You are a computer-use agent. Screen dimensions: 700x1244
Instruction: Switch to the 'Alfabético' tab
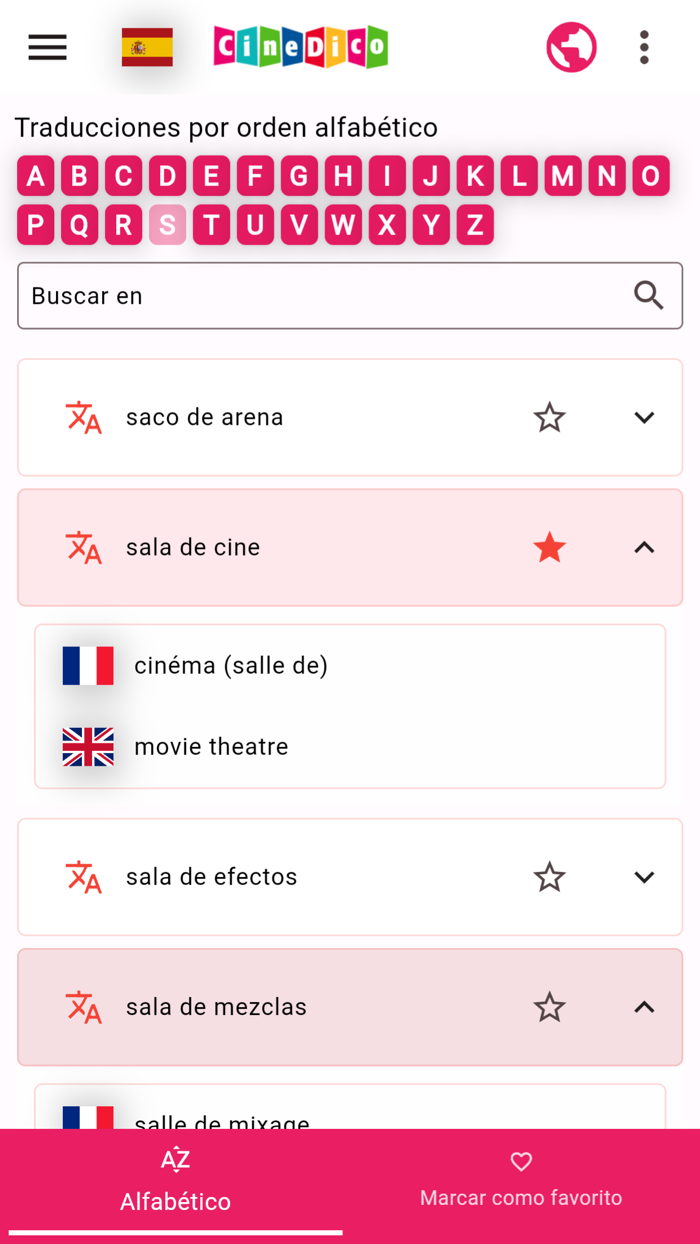[x=175, y=1180]
